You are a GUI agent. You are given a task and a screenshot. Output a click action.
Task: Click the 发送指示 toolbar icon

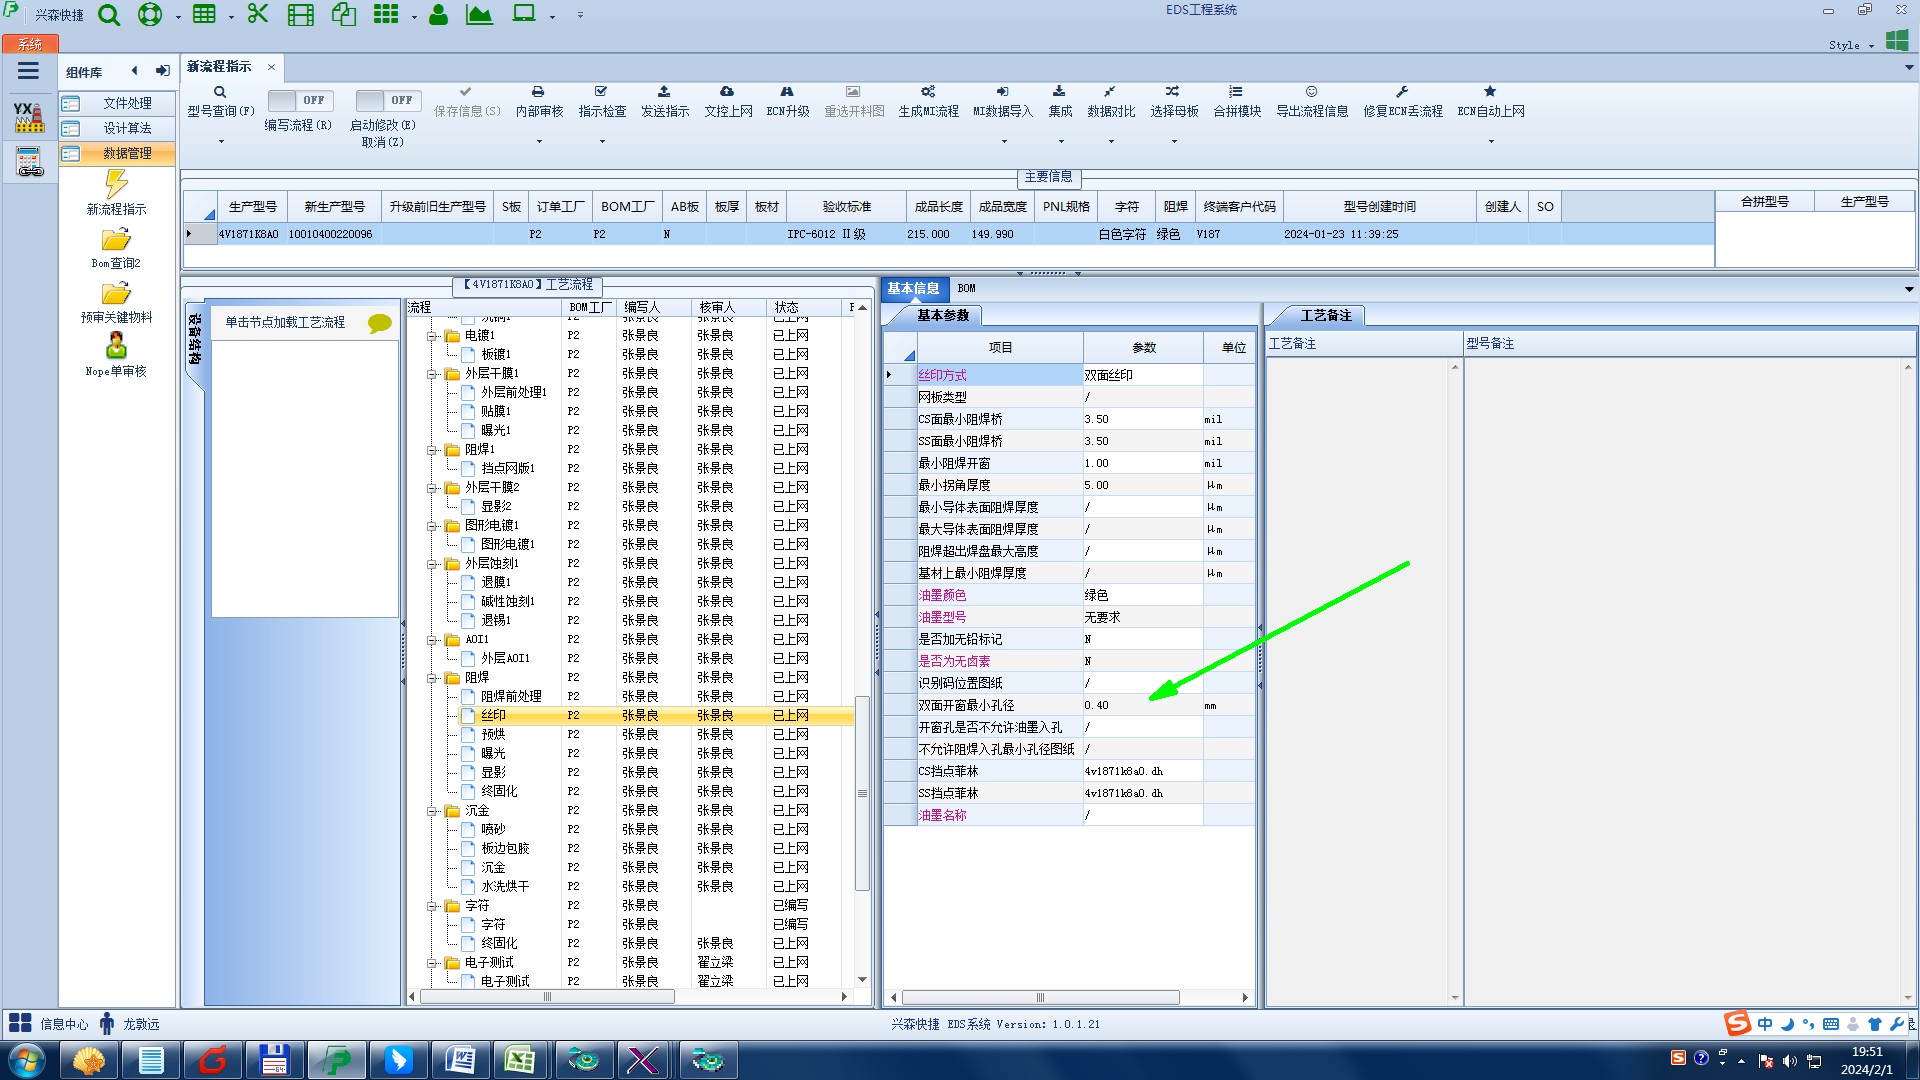[664, 92]
